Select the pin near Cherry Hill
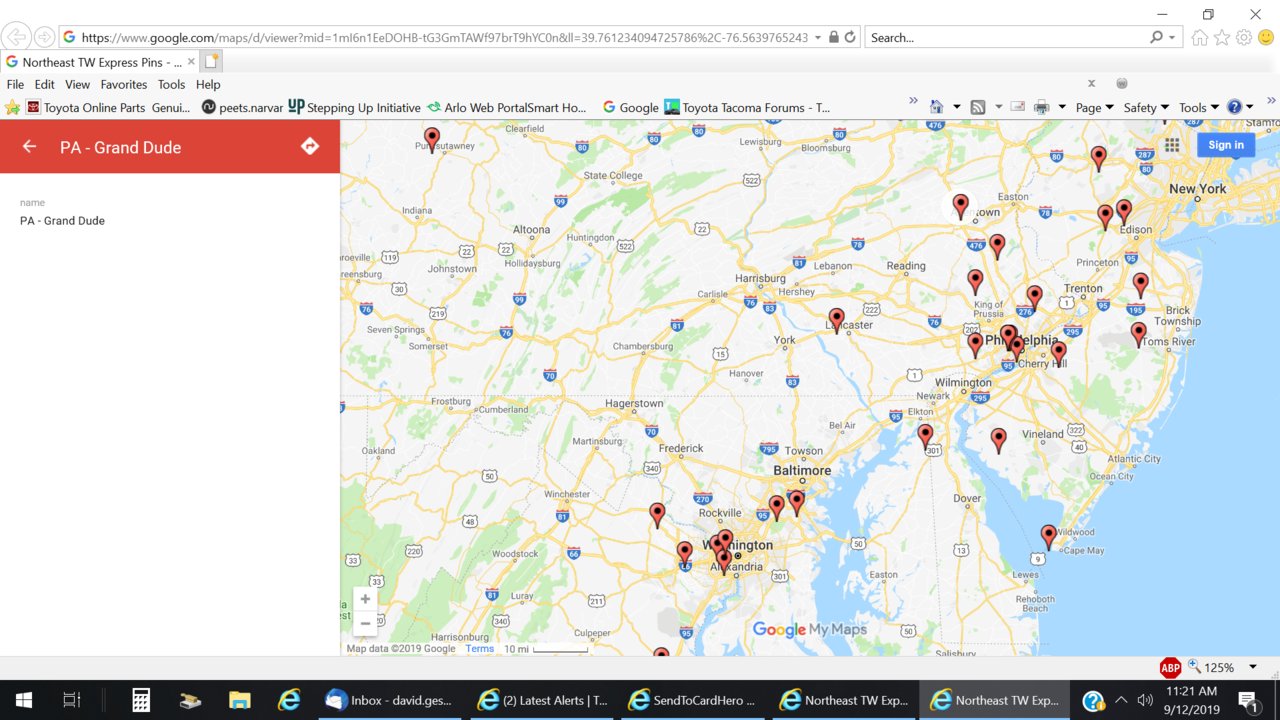The image size is (1280, 720). 1059,352
